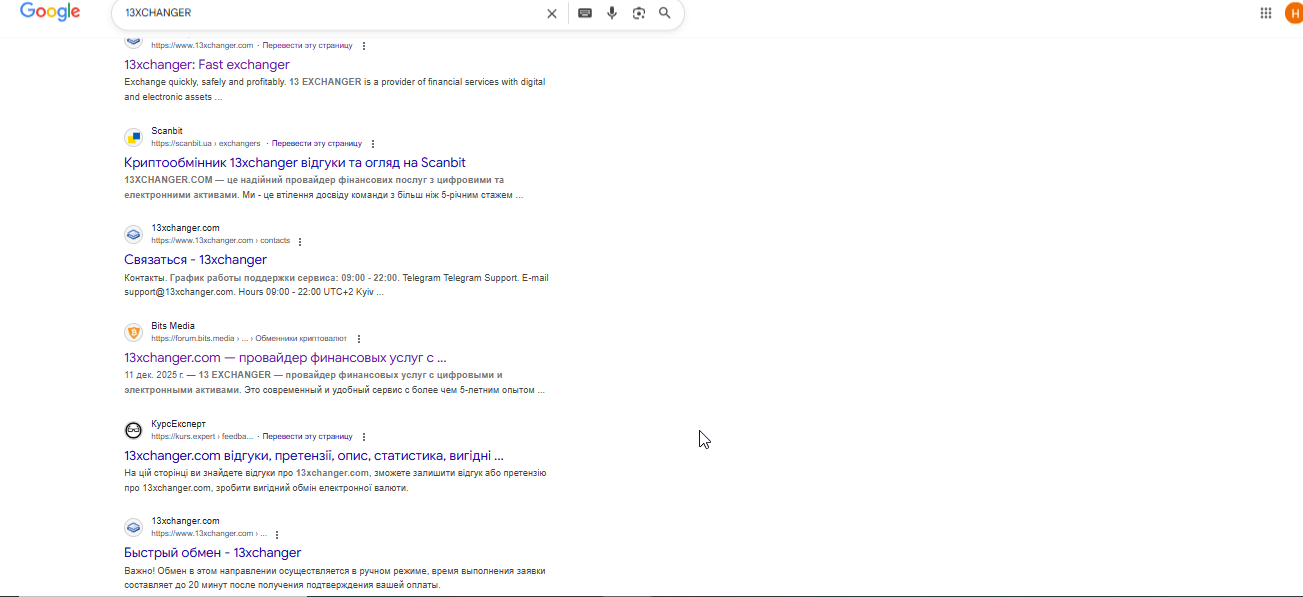Click favicon of 13xchanger contacts result
Screen dimensions: 1303x597
coord(134,234)
